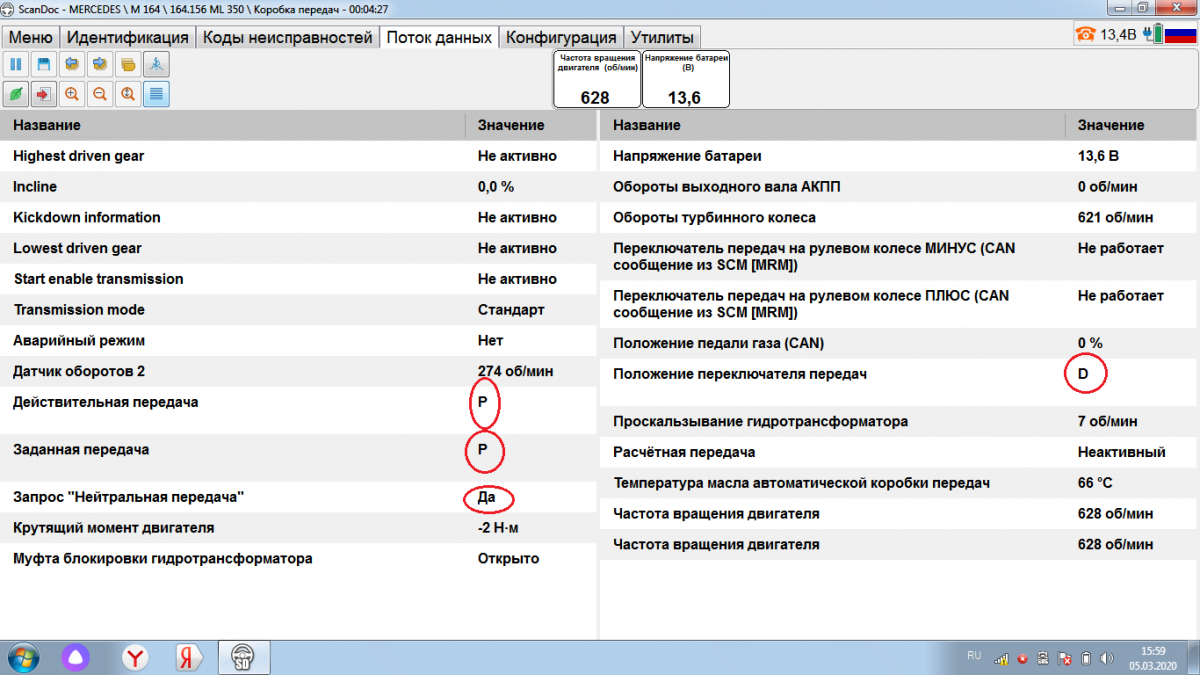Select the Поток данных tab
The image size is (1200, 675).
(x=439, y=37)
